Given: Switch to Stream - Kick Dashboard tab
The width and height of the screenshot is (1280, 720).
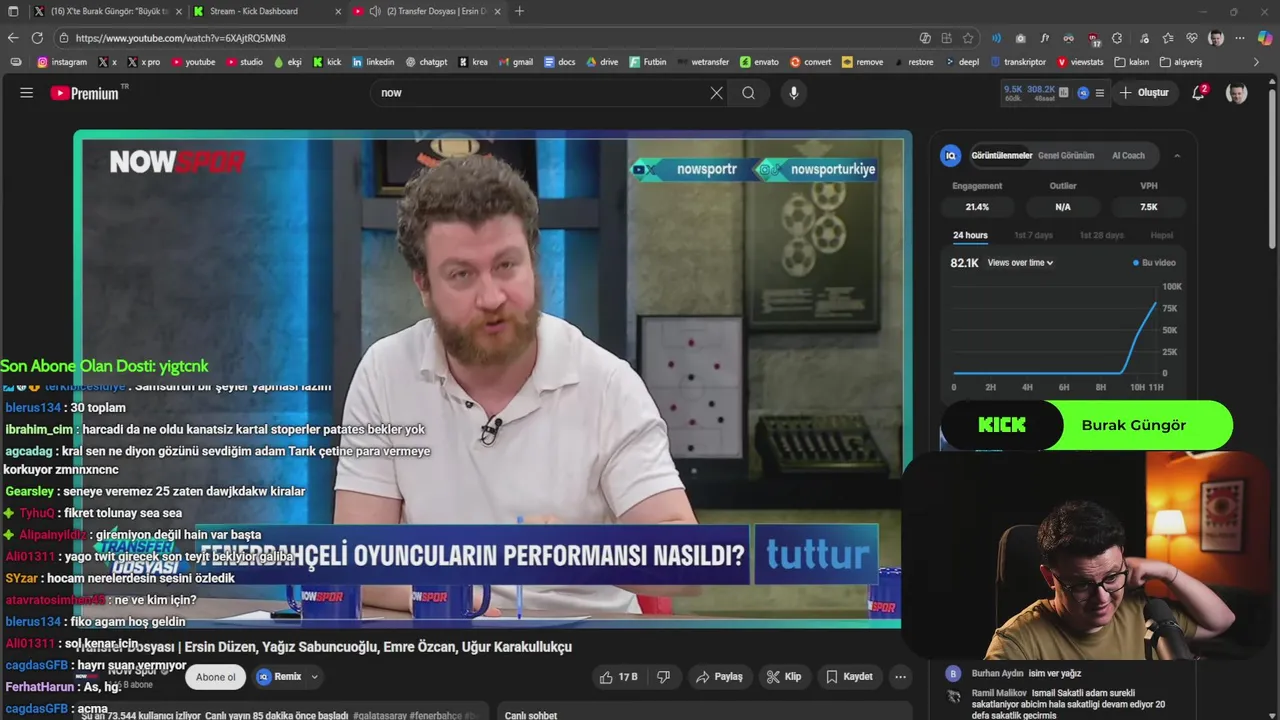Looking at the screenshot, I should tap(266, 11).
